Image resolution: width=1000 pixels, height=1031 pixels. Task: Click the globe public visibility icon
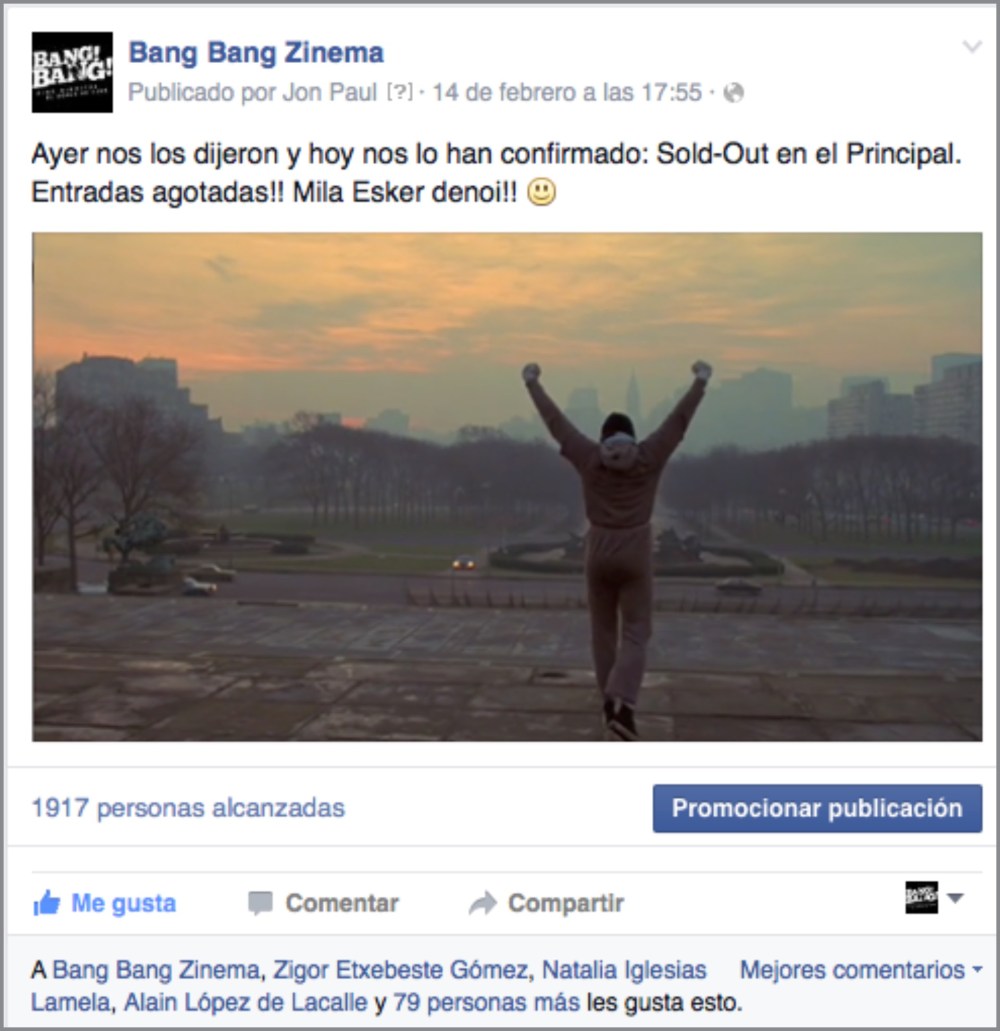pyautogui.click(x=733, y=93)
